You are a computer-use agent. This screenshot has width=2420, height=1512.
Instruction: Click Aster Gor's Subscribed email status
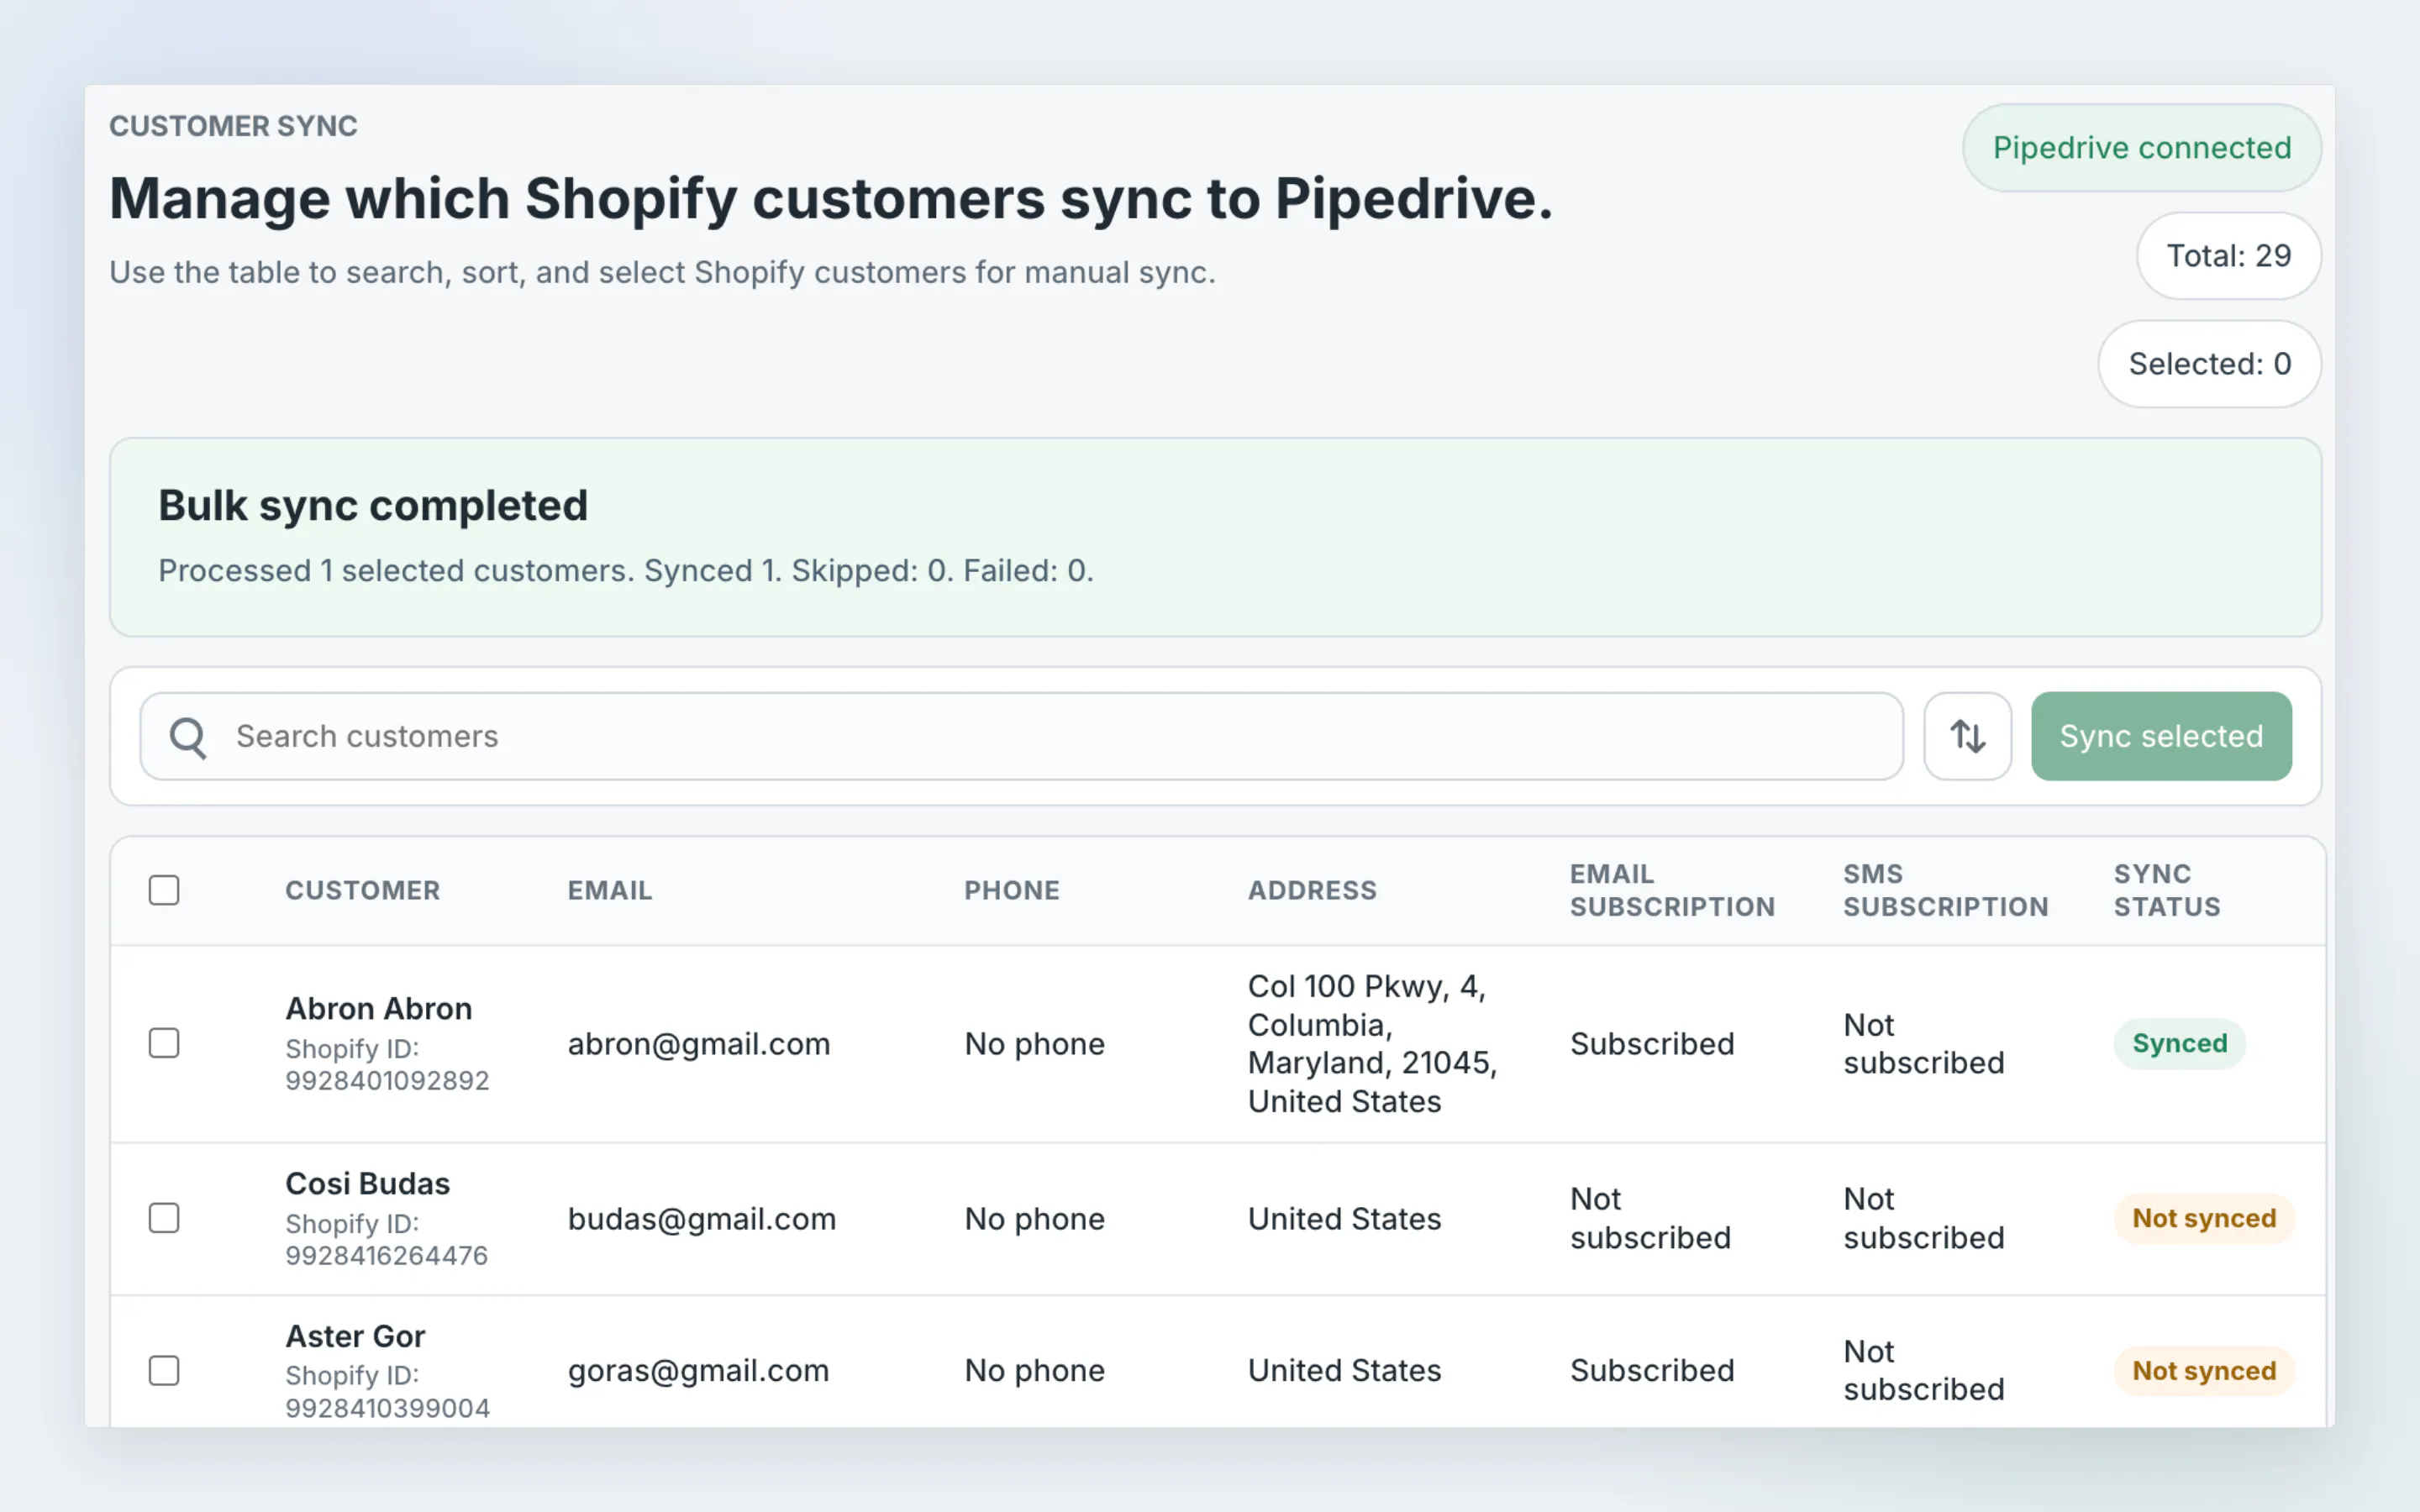(1652, 1371)
